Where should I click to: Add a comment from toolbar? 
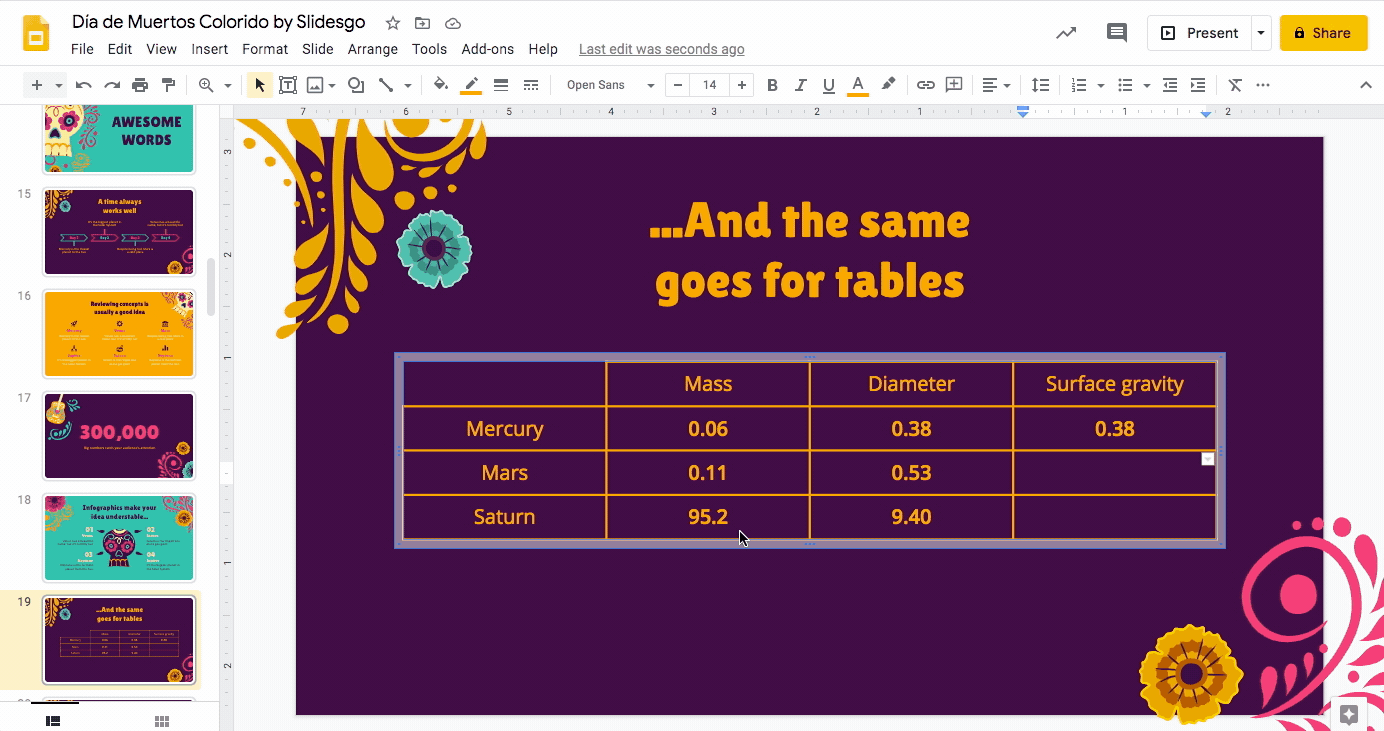coord(954,85)
